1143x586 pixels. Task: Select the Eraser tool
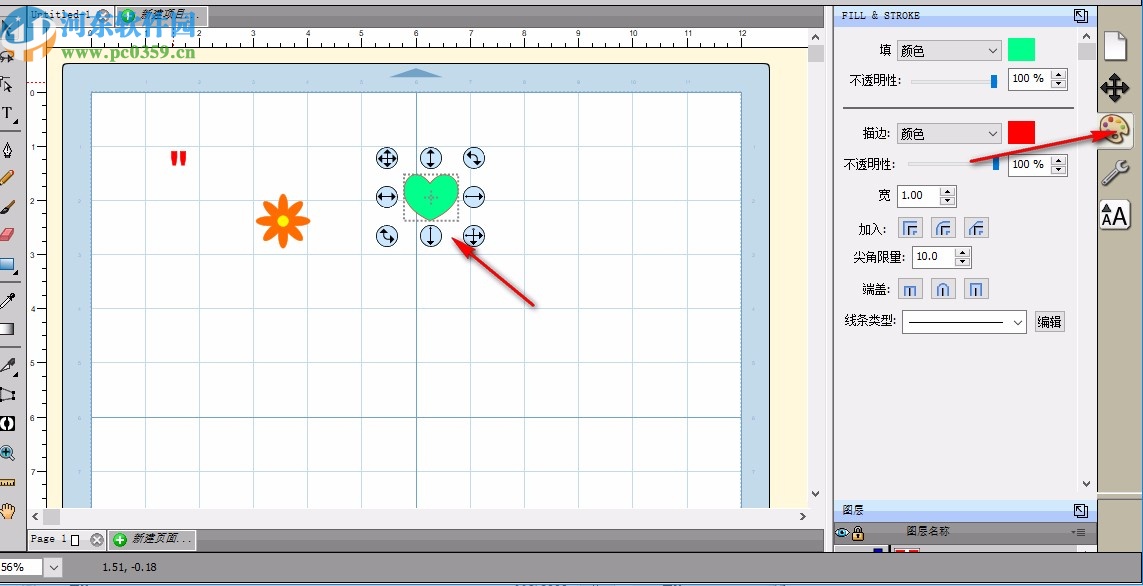pos(7,235)
